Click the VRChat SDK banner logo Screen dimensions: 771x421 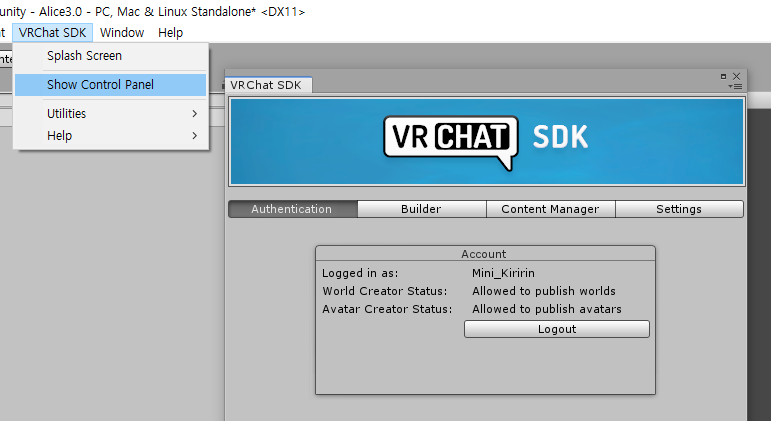pyautogui.click(x=487, y=142)
